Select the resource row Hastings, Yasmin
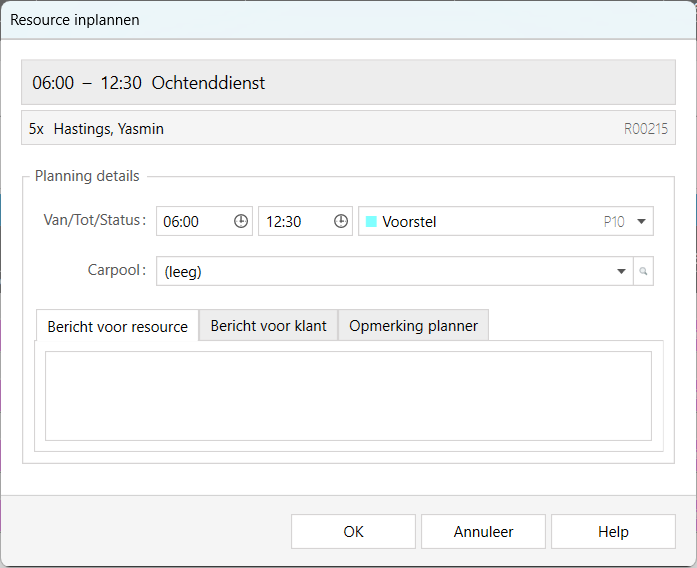 [x=109, y=129]
